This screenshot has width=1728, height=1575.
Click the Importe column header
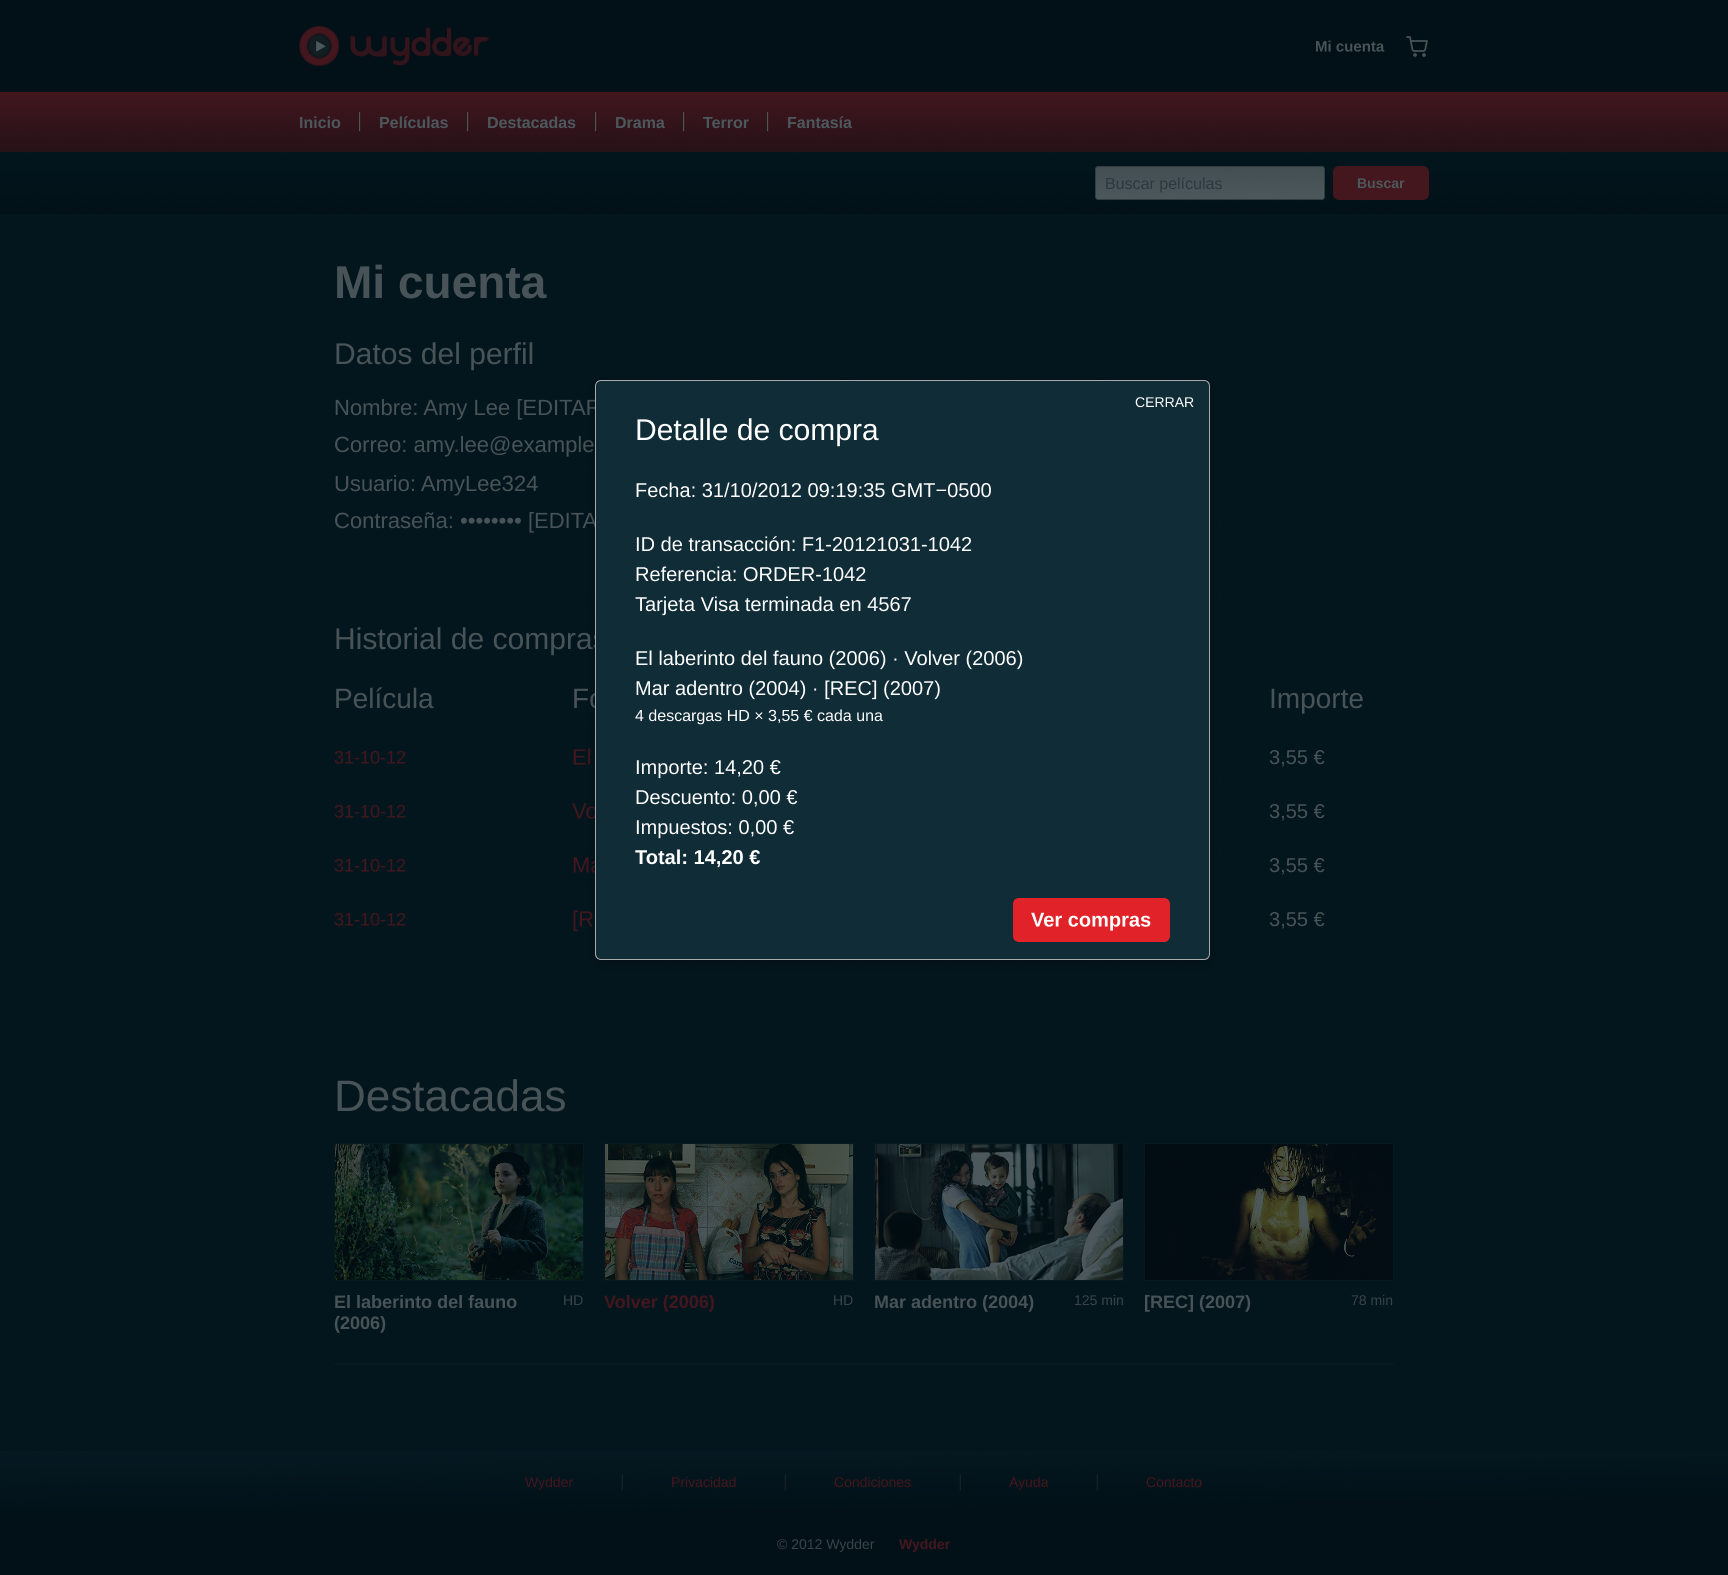point(1316,699)
